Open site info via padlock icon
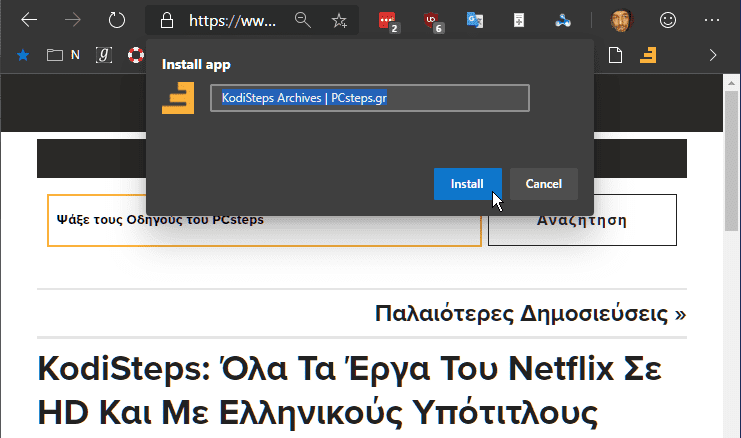The height and width of the screenshot is (438, 741). (166, 20)
